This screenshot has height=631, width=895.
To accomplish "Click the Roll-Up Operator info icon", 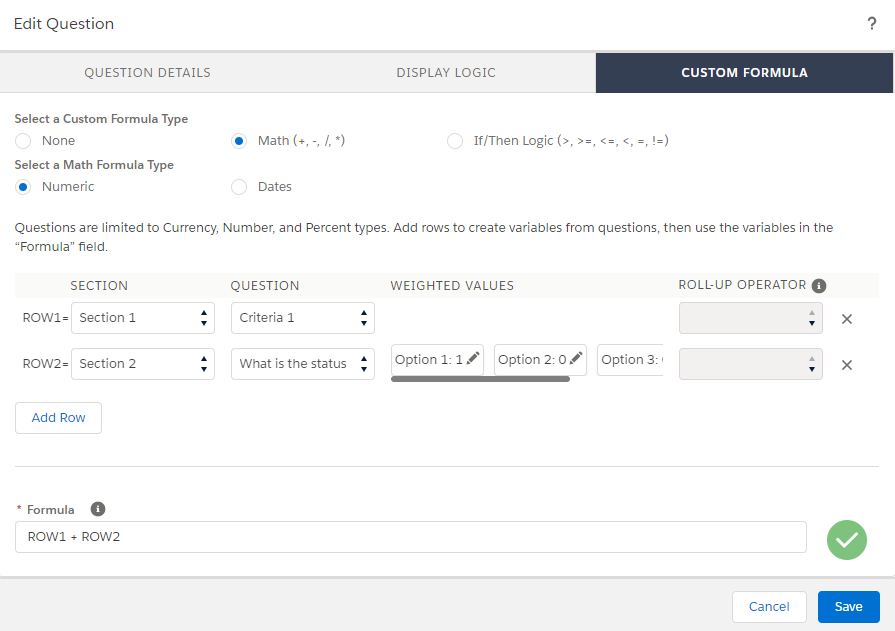I will point(819,286).
